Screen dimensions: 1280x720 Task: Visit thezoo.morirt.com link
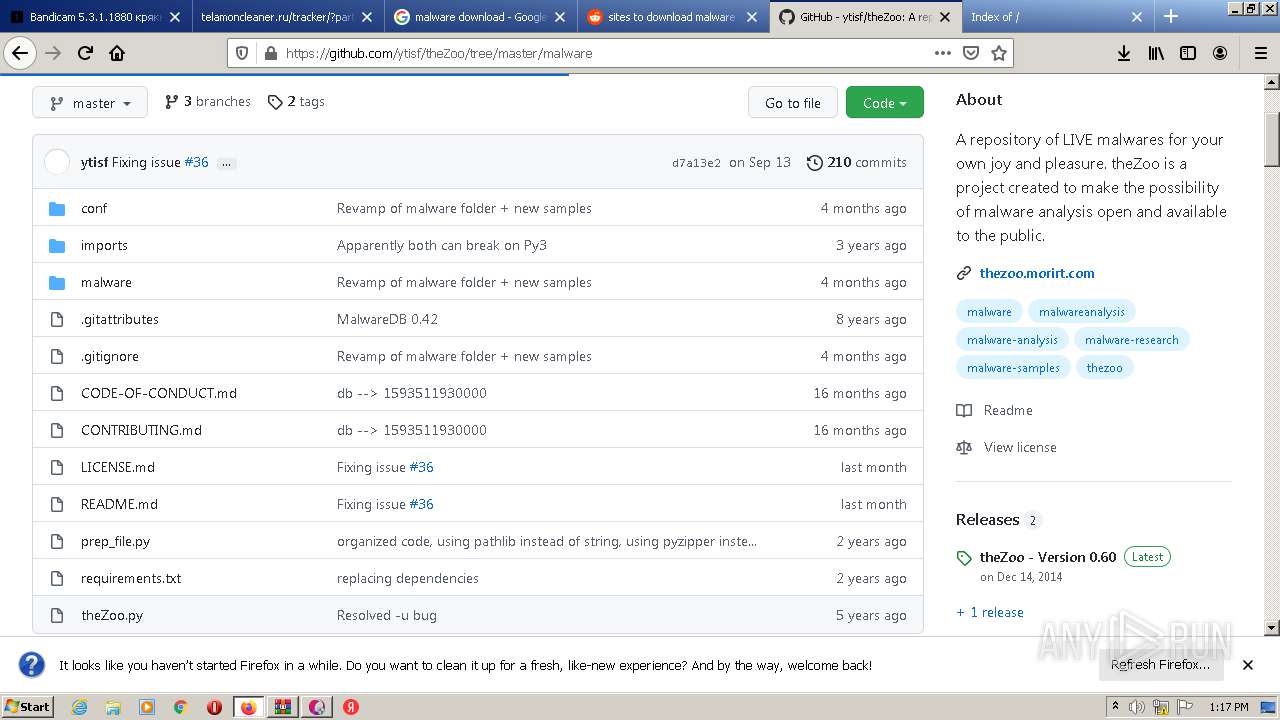click(1037, 273)
